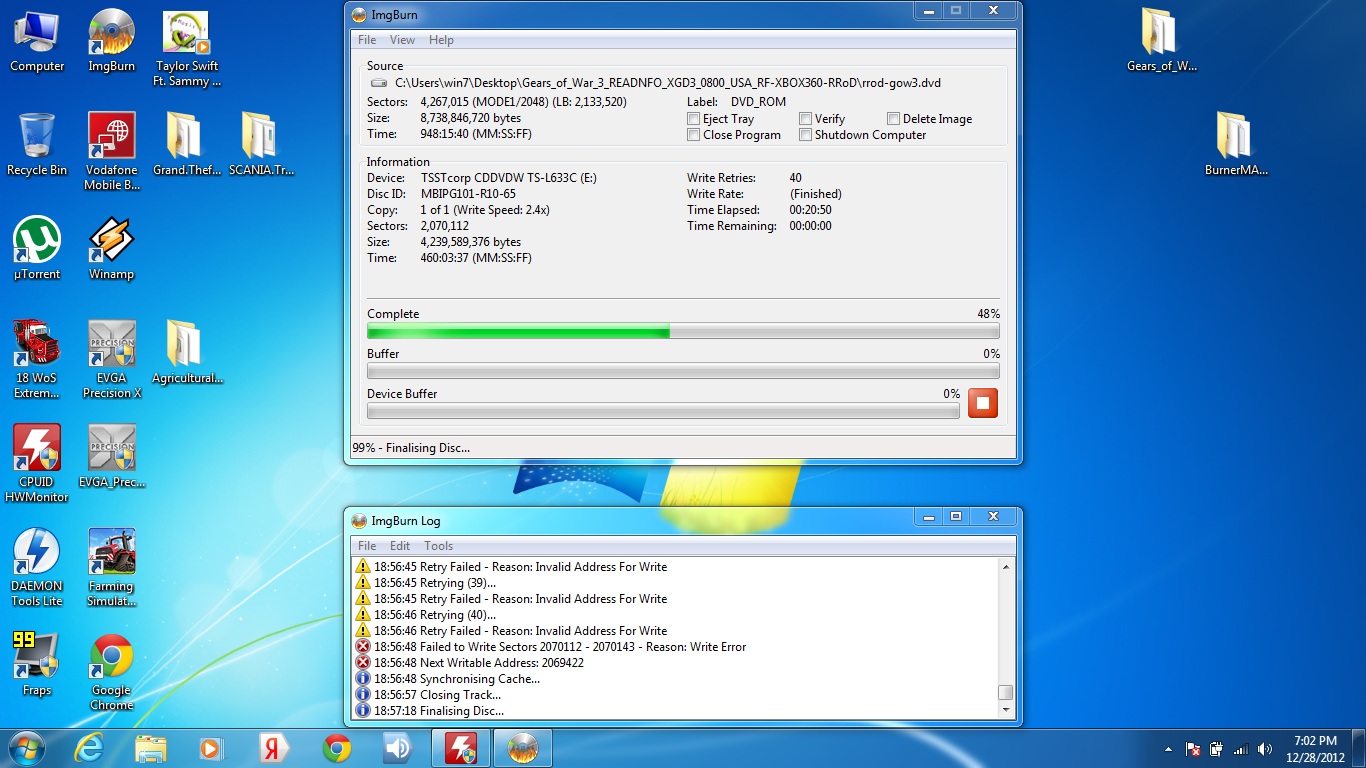The height and width of the screenshot is (768, 1366).
Task: Open the Fraps desktop shortcut
Action: coord(37,666)
